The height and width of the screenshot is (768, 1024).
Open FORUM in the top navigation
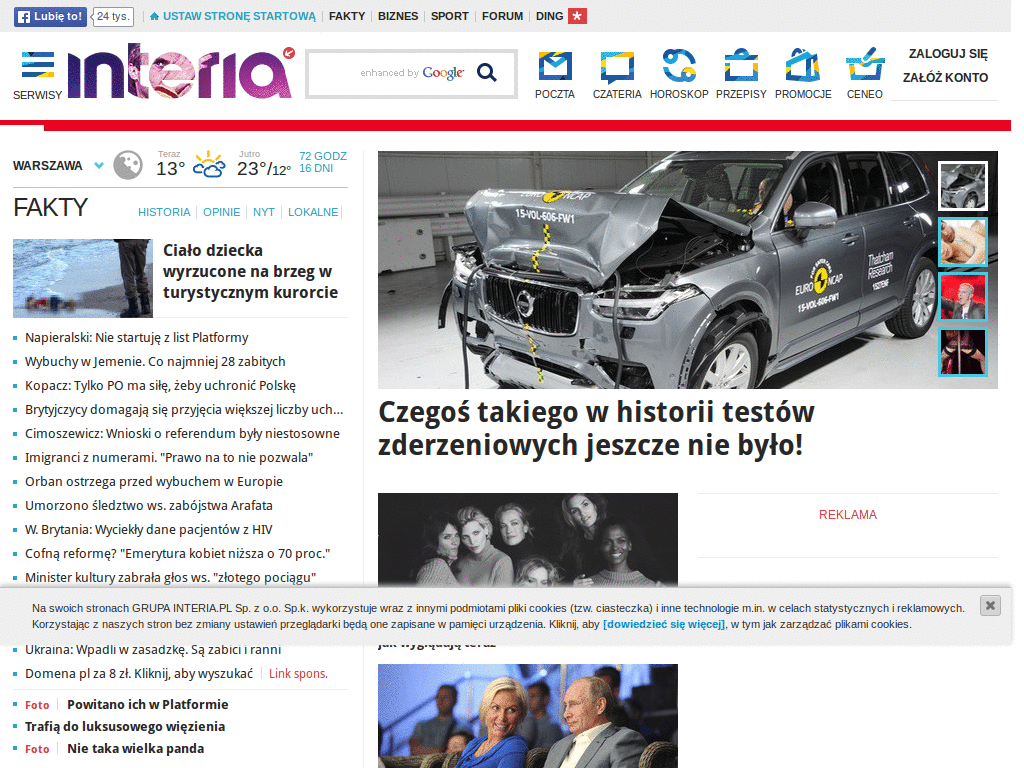pos(502,16)
